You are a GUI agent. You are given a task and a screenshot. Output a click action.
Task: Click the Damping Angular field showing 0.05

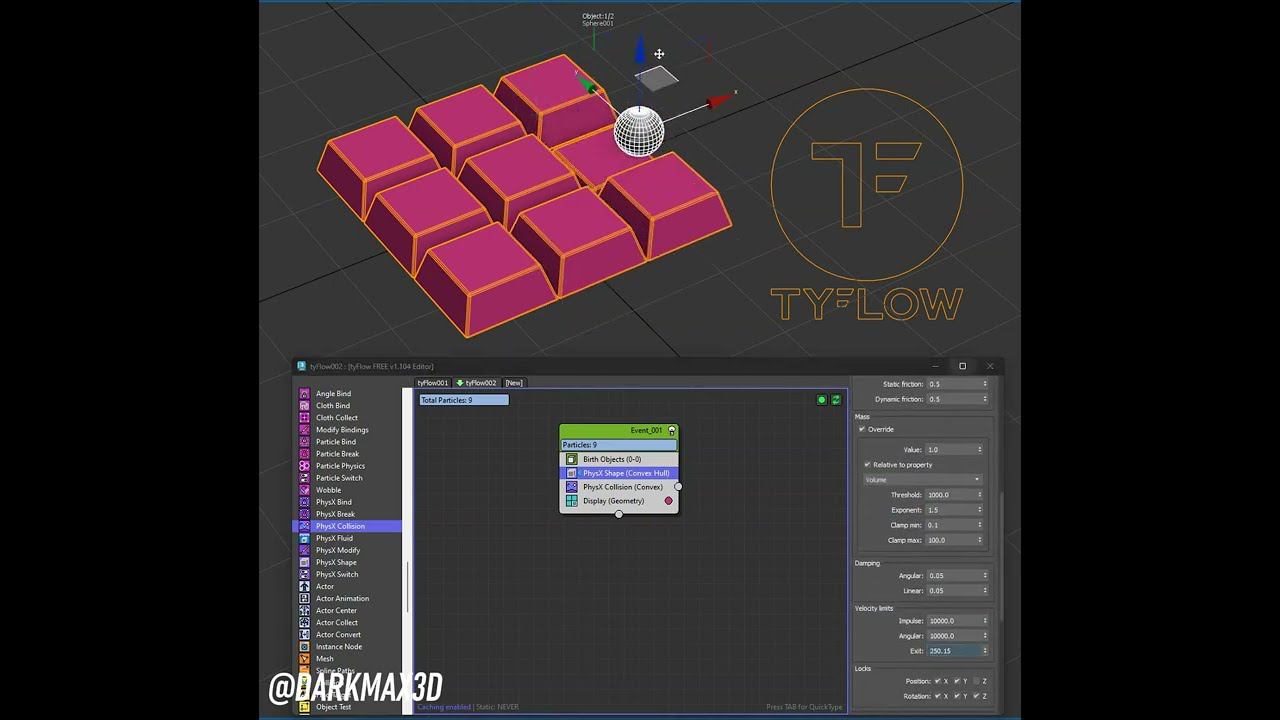coord(953,576)
